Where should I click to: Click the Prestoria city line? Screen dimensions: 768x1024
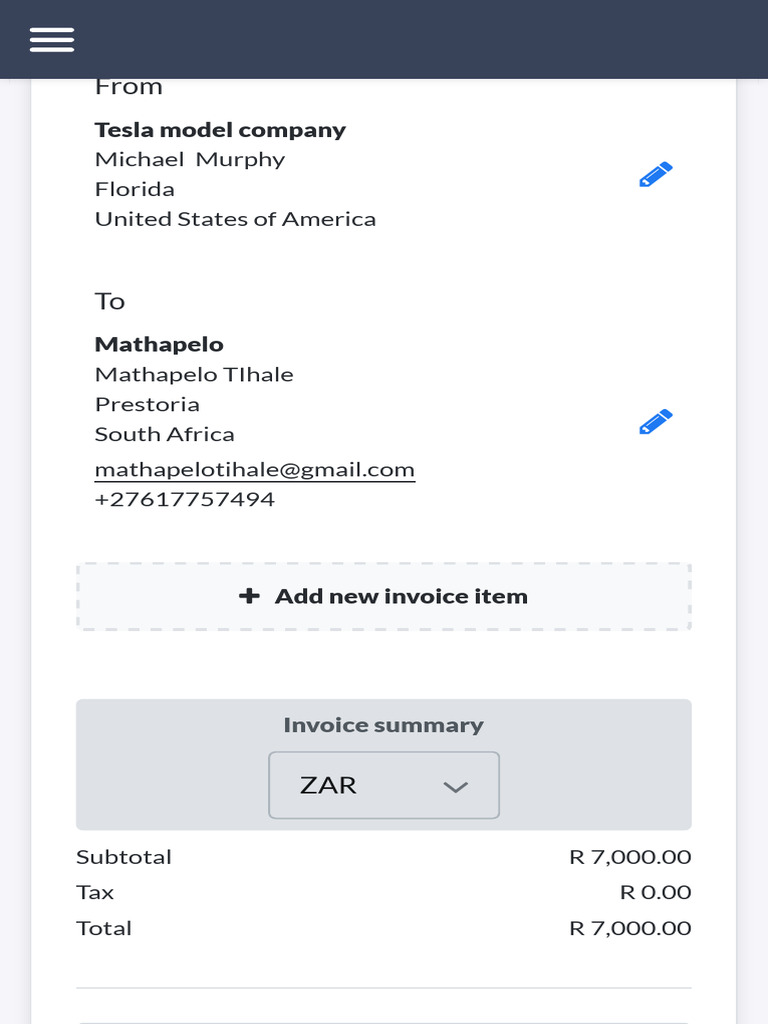coord(147,404)
